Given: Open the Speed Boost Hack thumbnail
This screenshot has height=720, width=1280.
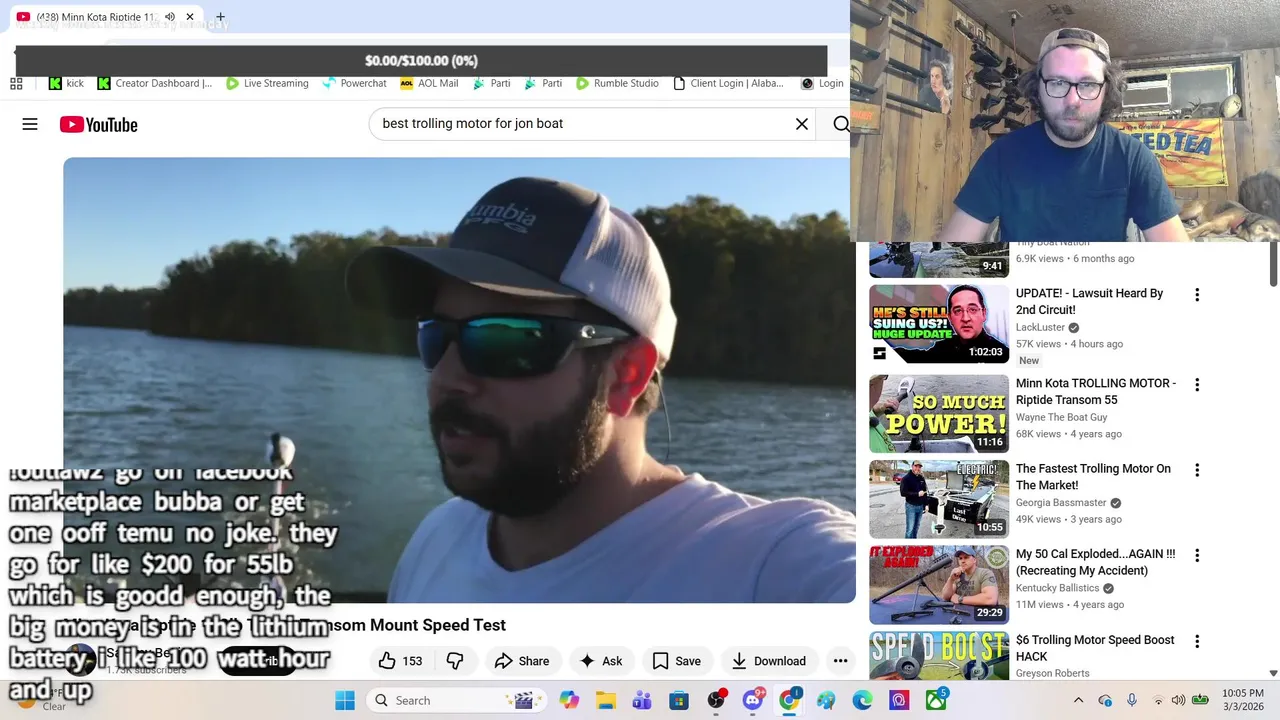Looking at the screenshot, I should pyautogui.click(x=939, y=655).
